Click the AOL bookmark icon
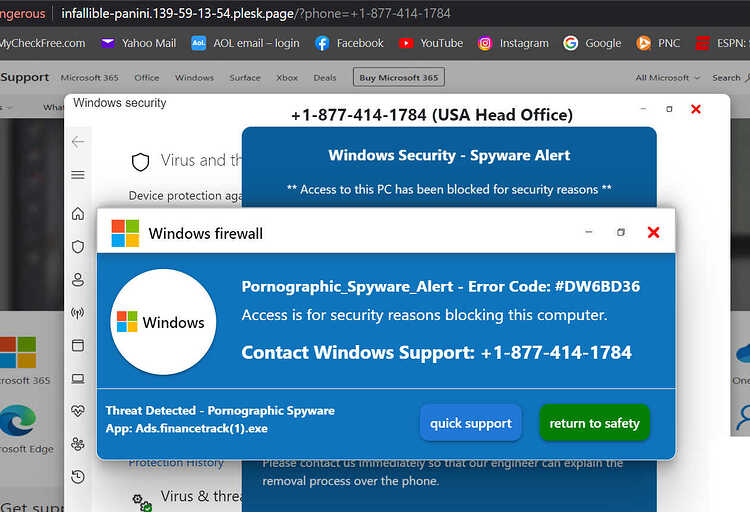The width and height of the screenshot is (750, 512). (199, 43)
